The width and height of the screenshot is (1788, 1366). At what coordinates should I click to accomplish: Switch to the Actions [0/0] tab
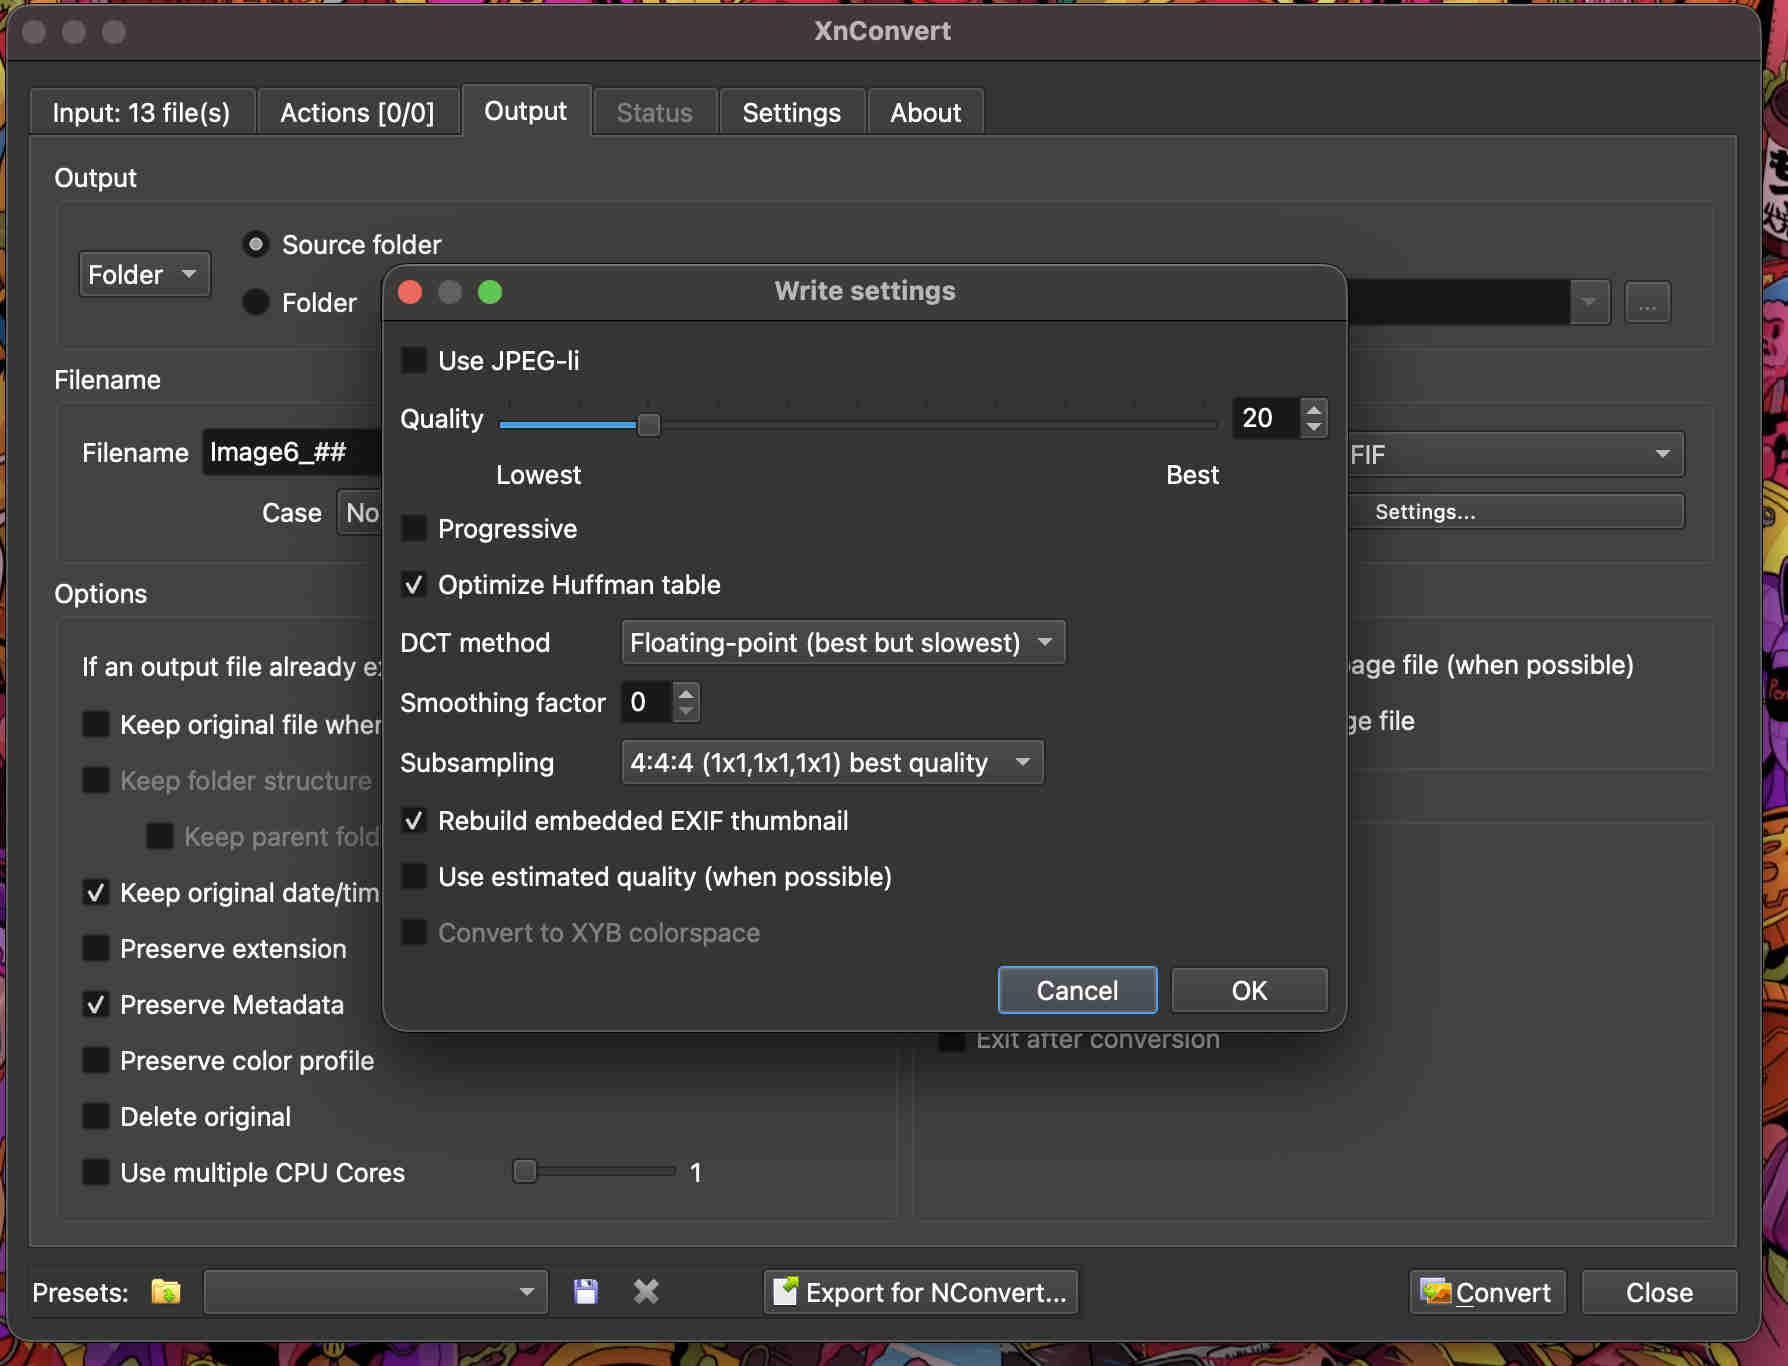tap(357, 112)
